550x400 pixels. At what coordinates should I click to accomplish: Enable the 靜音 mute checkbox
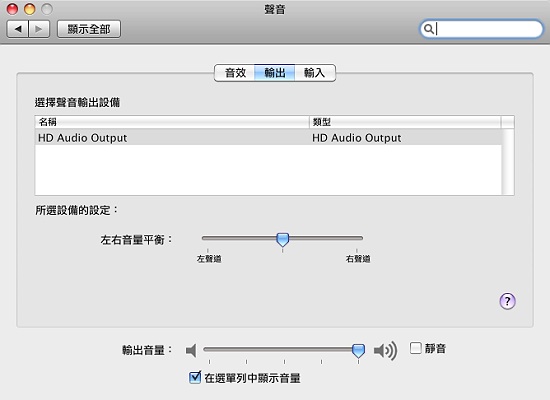tap(416, 348)
